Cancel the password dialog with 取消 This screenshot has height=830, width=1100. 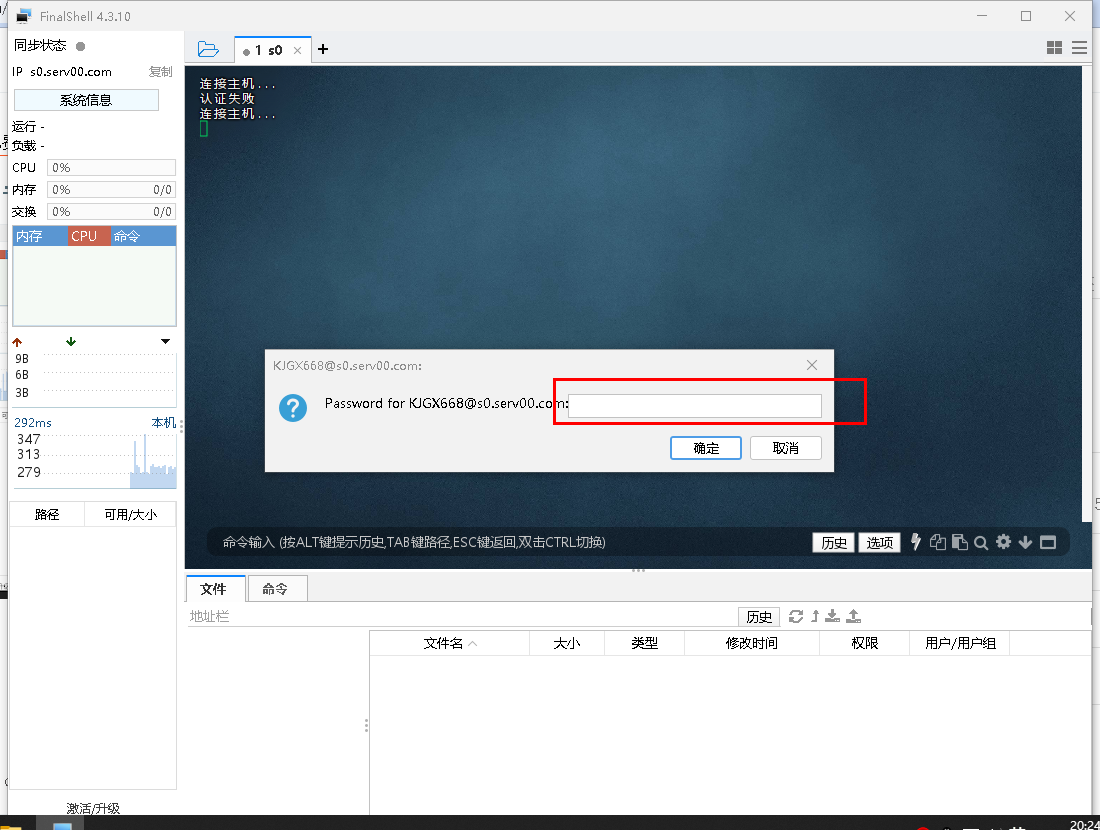tap(786, 448)
